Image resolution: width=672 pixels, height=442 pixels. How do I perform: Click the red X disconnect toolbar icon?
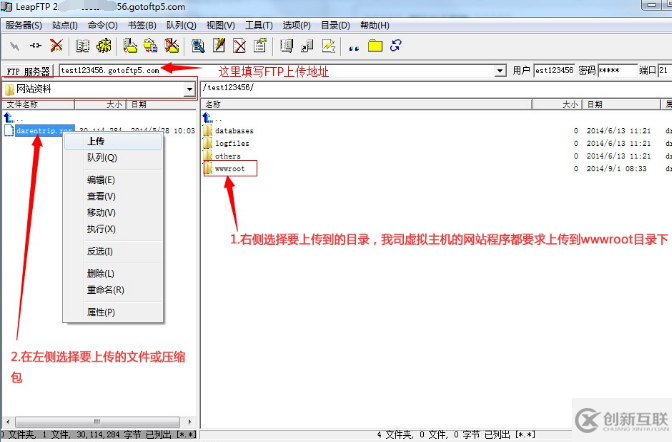56,46
